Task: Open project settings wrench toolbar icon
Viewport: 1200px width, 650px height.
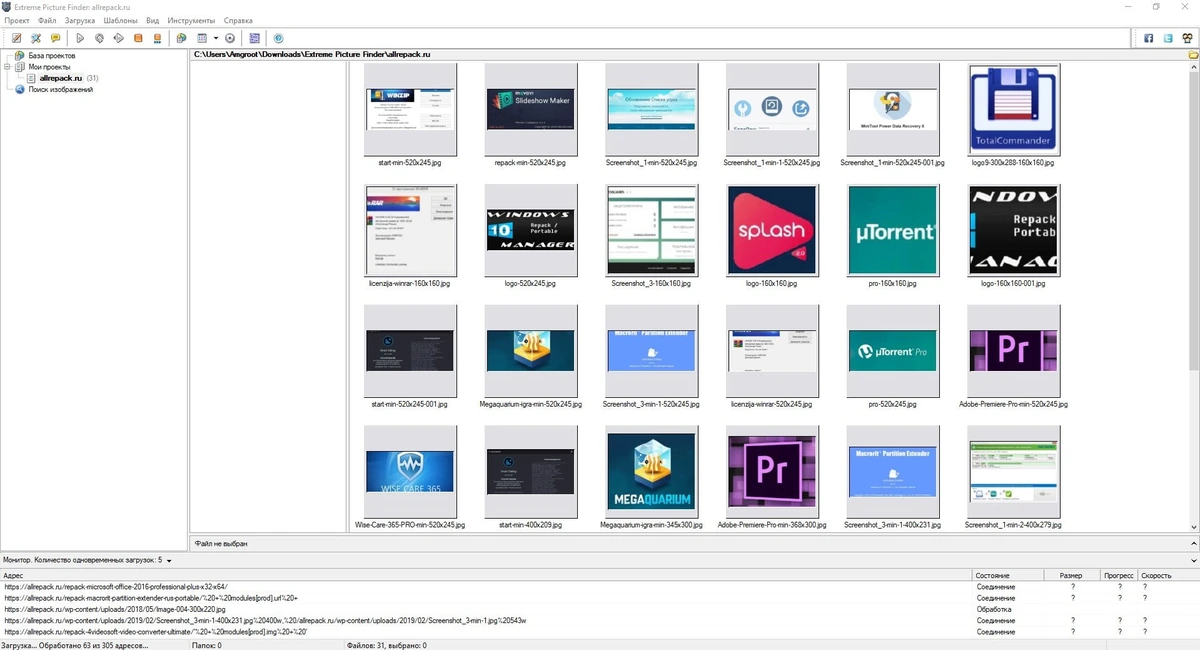Action: [36, 38]
